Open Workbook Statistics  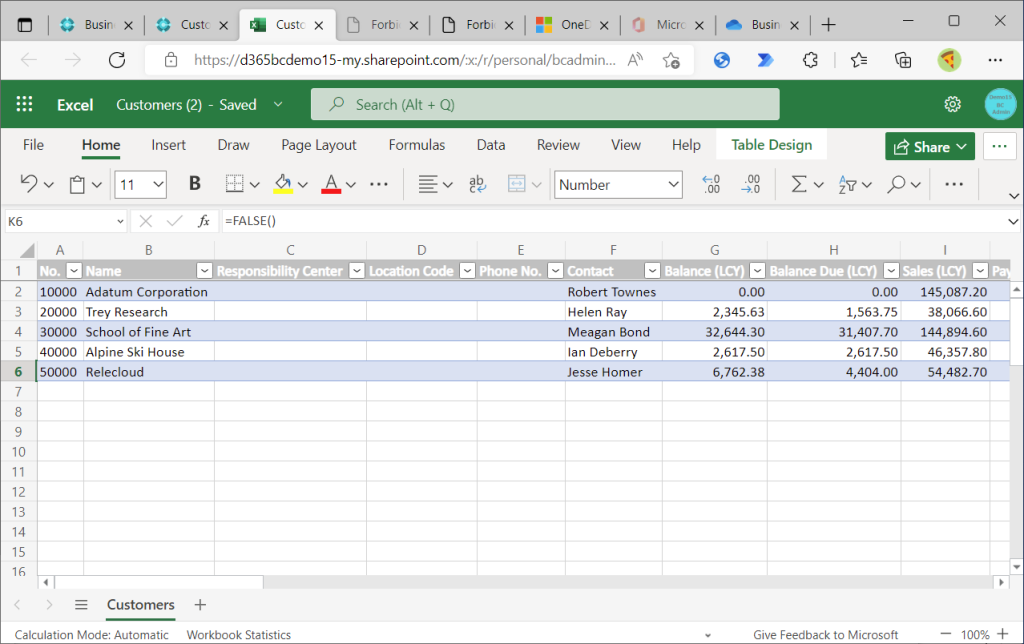click(x=239, y=635)
